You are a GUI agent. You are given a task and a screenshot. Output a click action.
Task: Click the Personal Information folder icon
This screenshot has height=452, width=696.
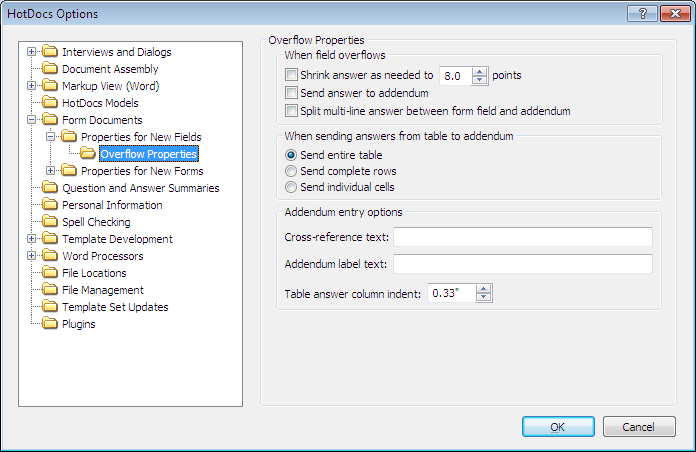point(50,205)
